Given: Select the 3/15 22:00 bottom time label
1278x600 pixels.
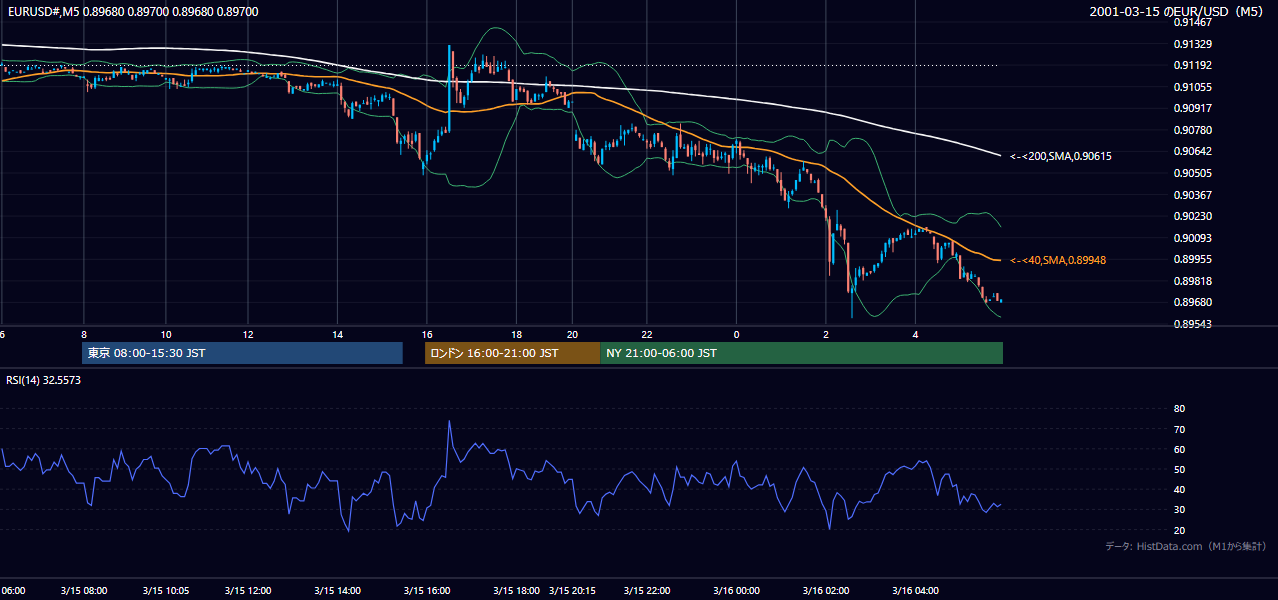Looking at the screenshot, I should [x=647, y=590].
